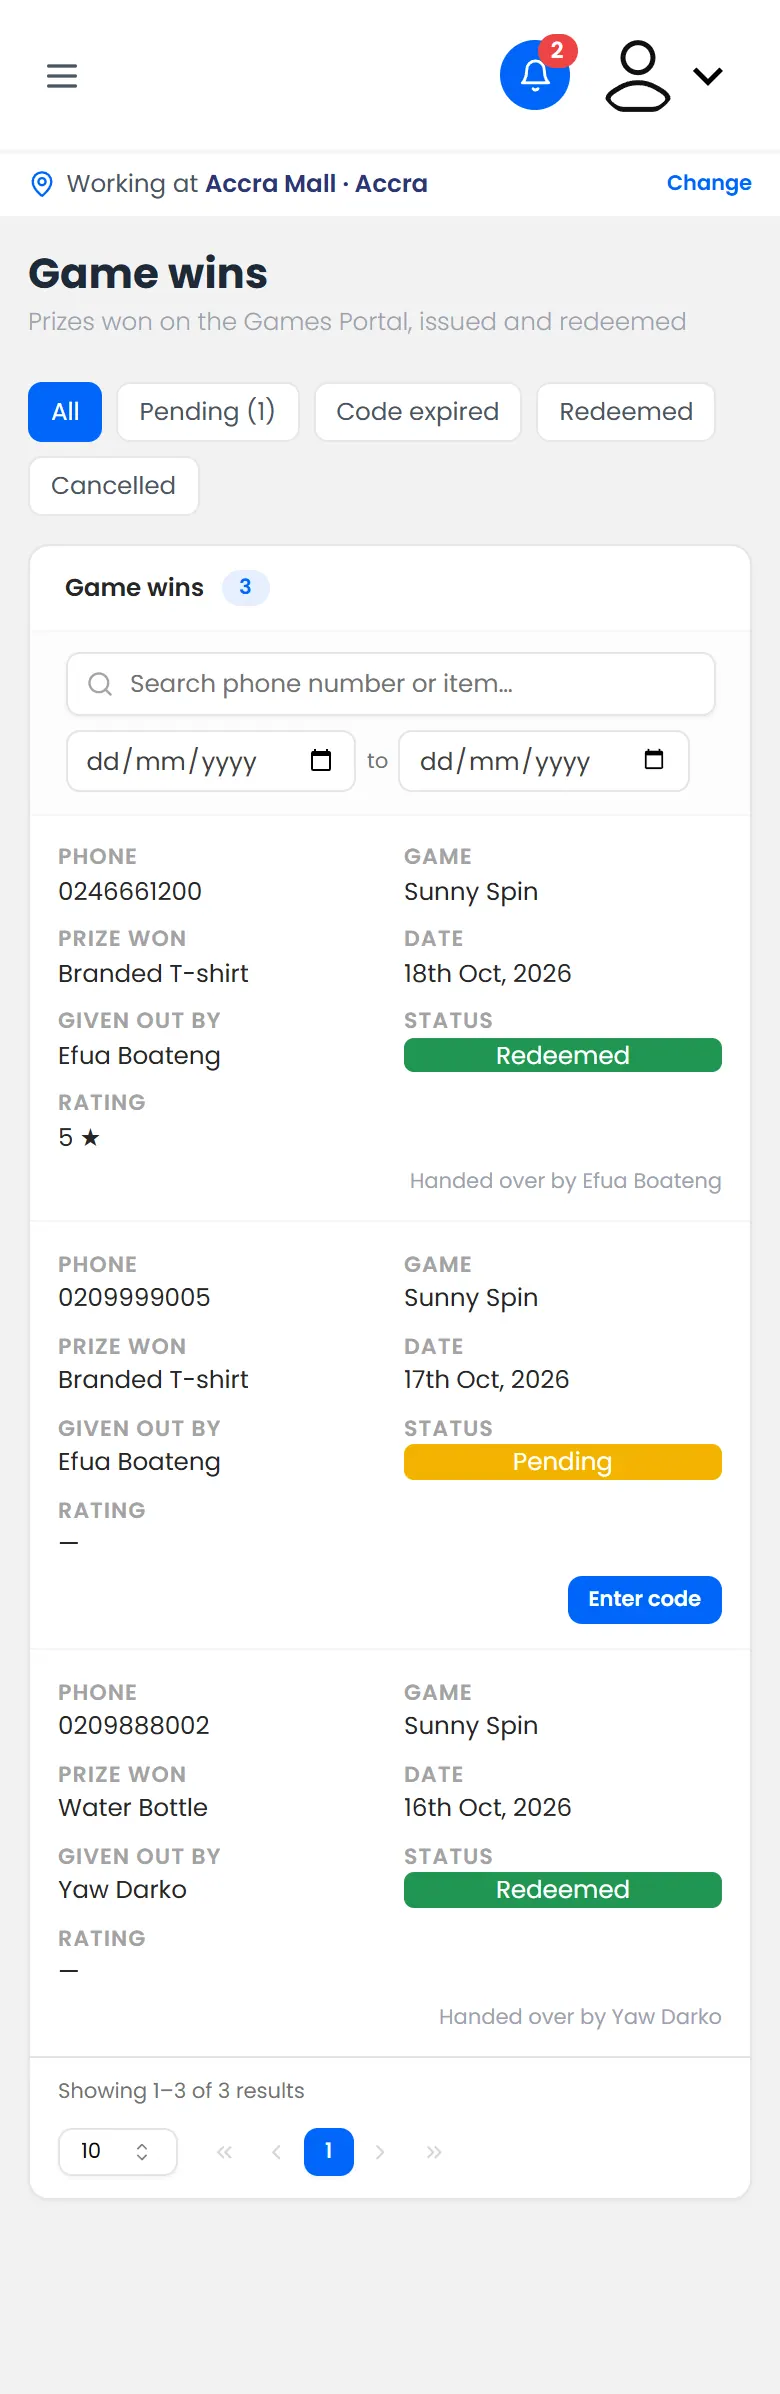The image size is (780, 2394).
Task: Filter by Code expired
Action: click(x=418, y=412)
